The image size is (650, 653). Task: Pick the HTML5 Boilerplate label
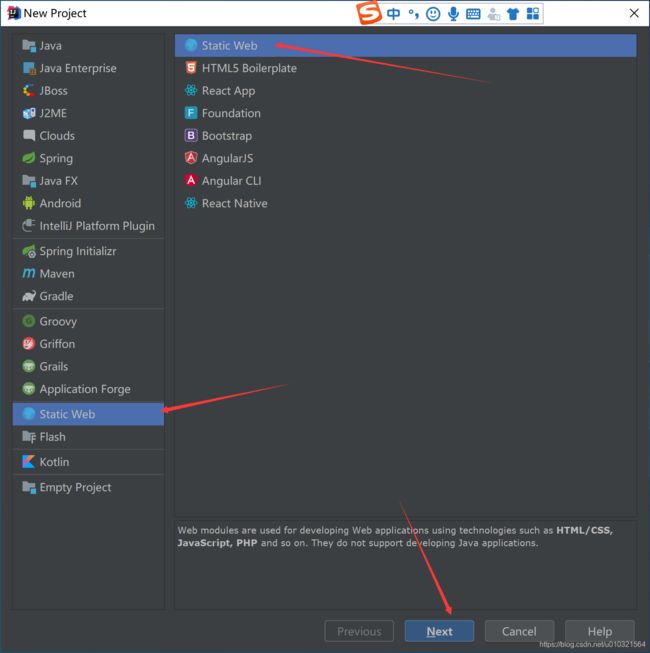click(249, 68)
